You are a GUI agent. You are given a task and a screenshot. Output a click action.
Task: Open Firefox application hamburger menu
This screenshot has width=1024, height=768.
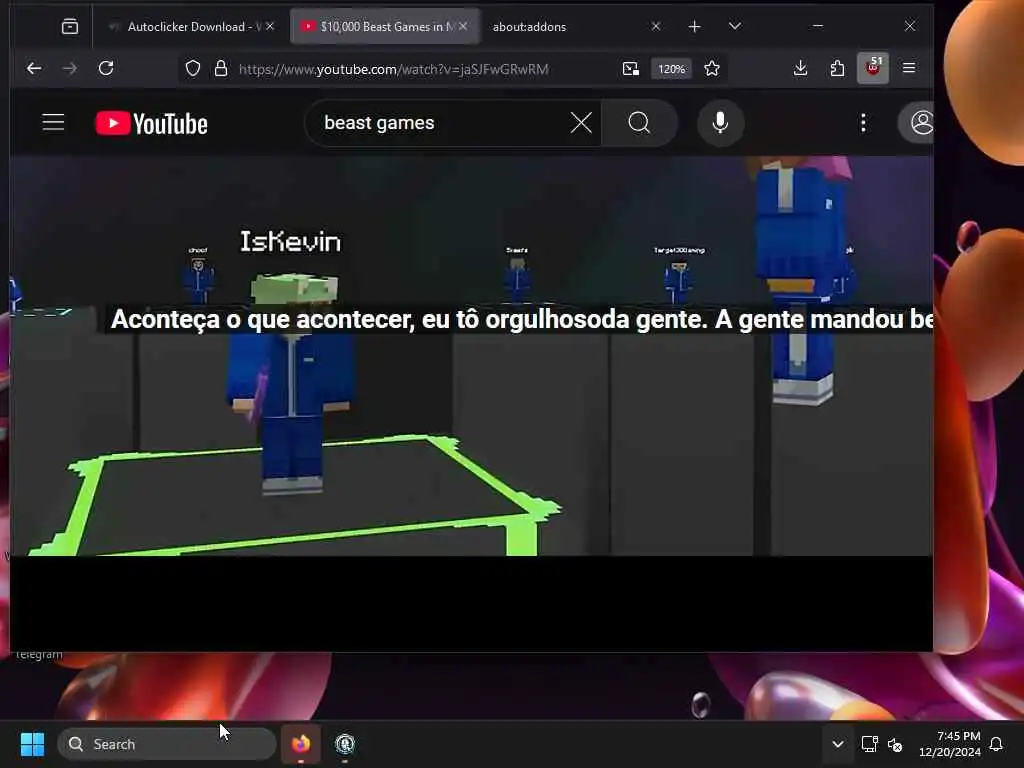(908, 68)
